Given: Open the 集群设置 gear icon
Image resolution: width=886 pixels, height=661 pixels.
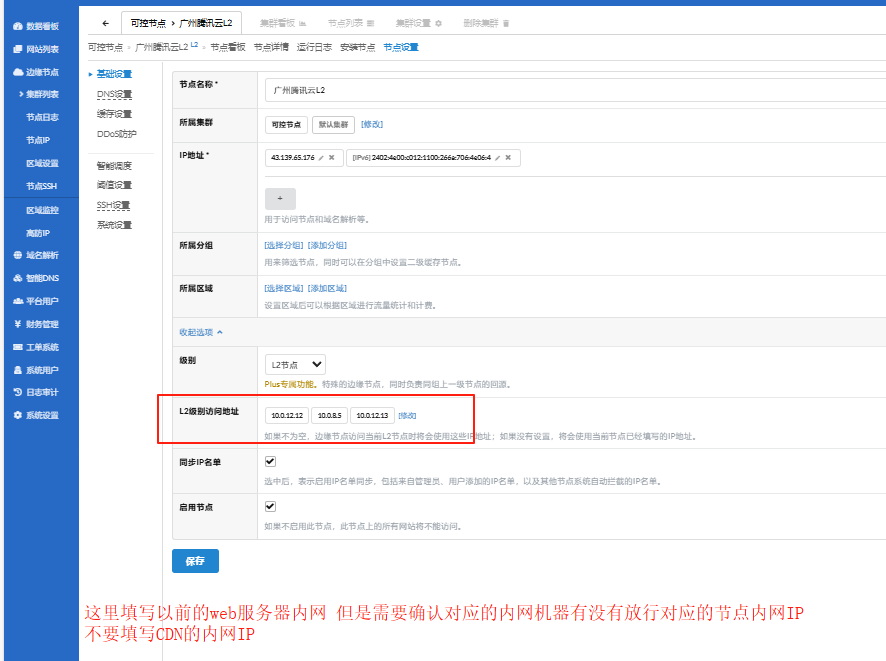Looking at the screenshot, I should click(x=440, y=23).
